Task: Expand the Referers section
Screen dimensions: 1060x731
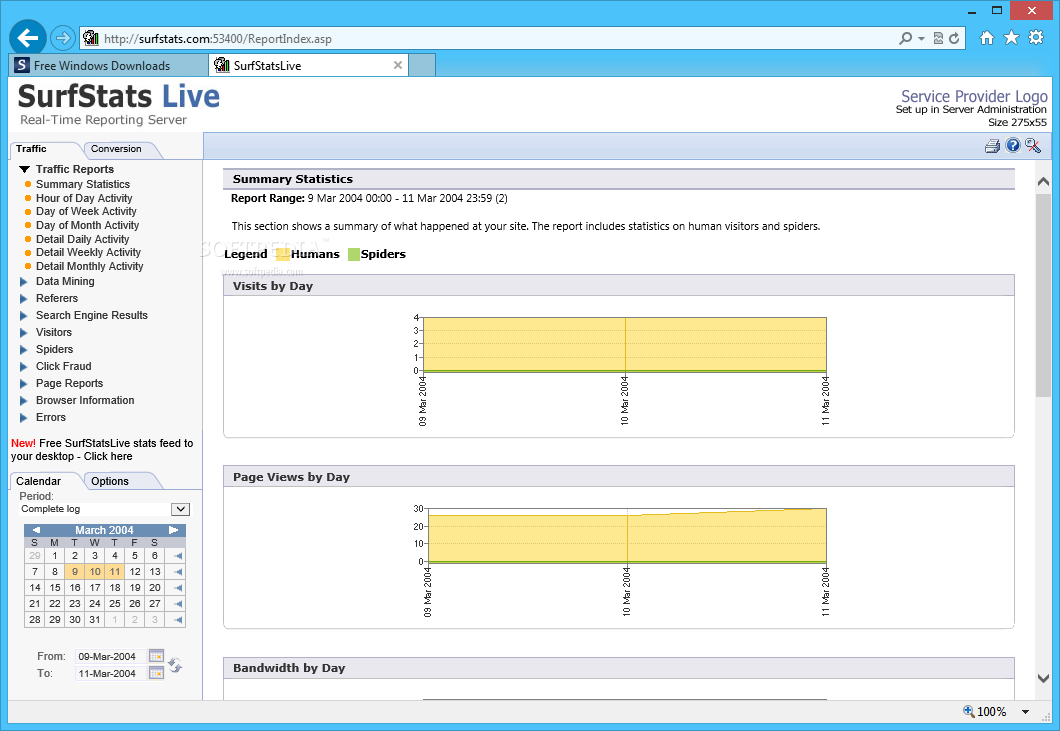Action: click(x=24, y=298)
